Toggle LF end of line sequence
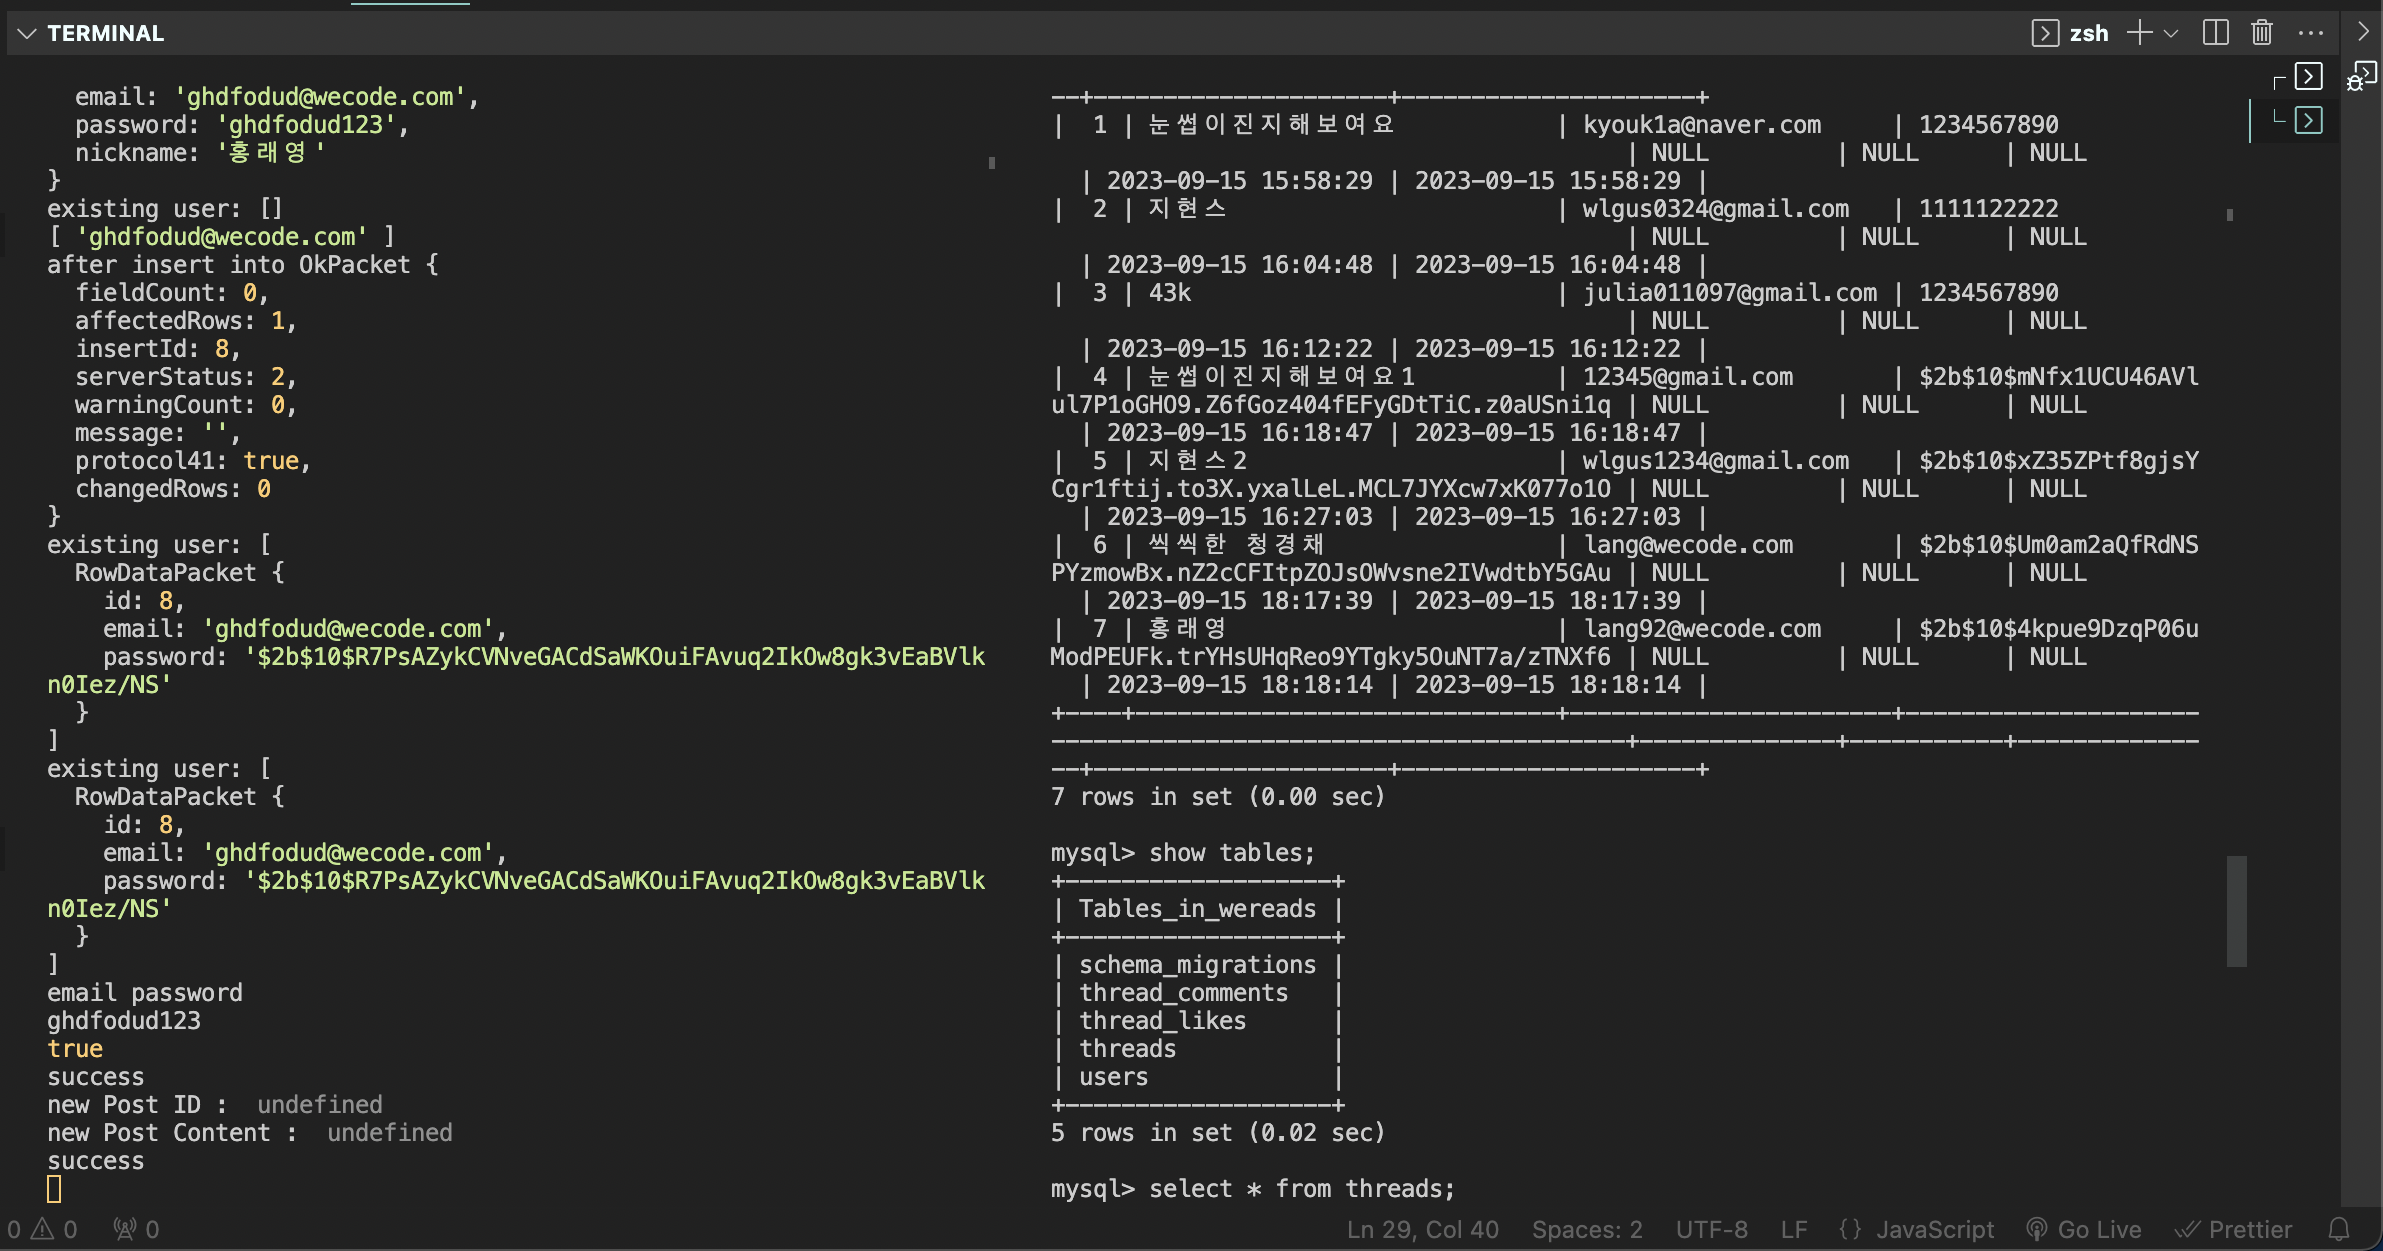The height and width of the screenshot is (1251, 2383). [1794, 1229]
